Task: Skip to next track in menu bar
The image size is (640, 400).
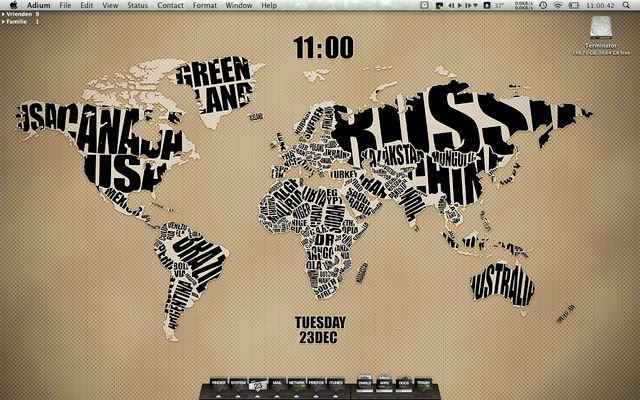Action: tap(468, 5)
